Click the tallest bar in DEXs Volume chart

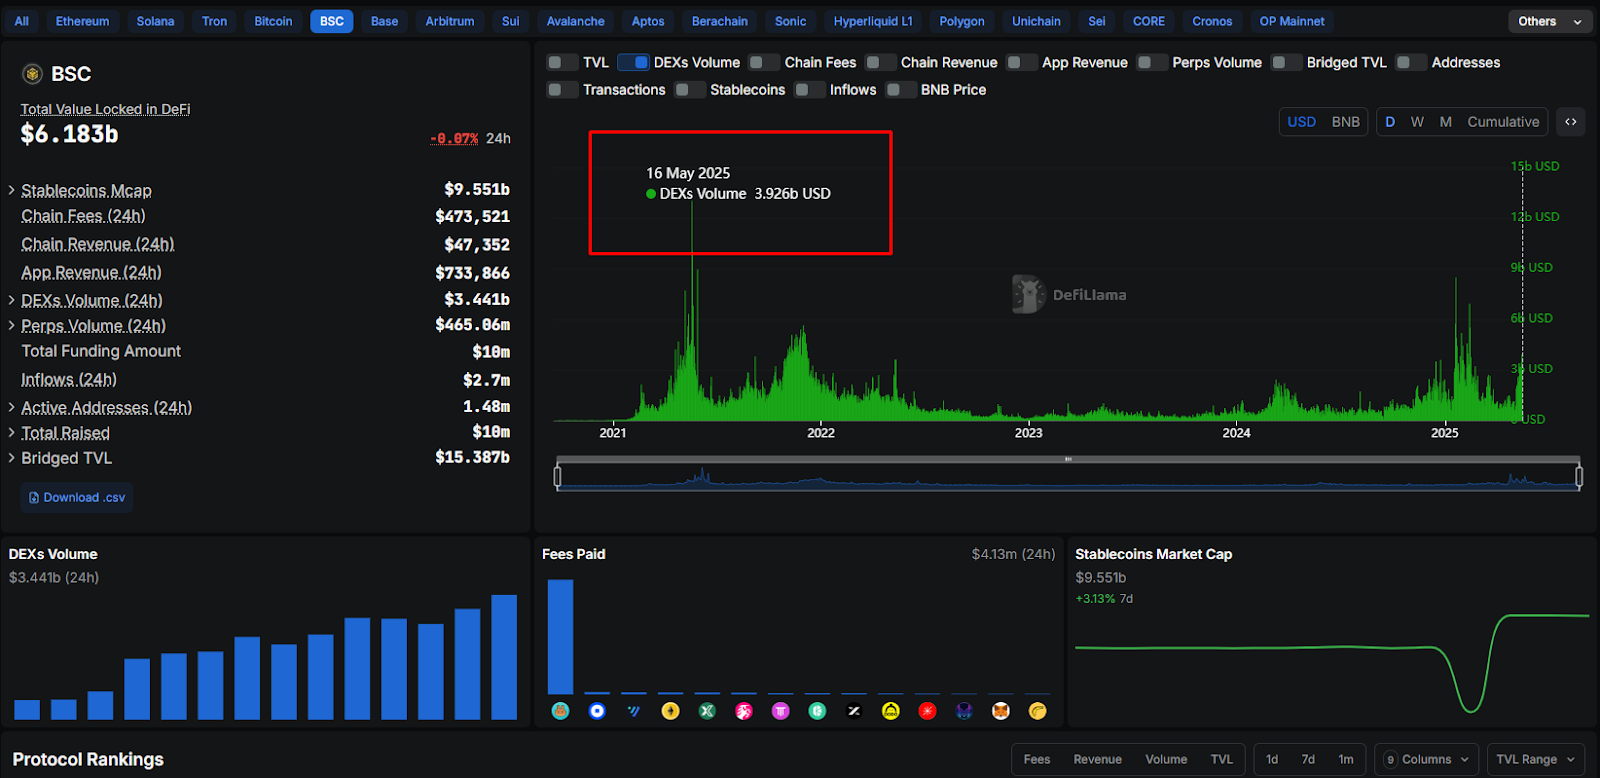pos(504,657)
